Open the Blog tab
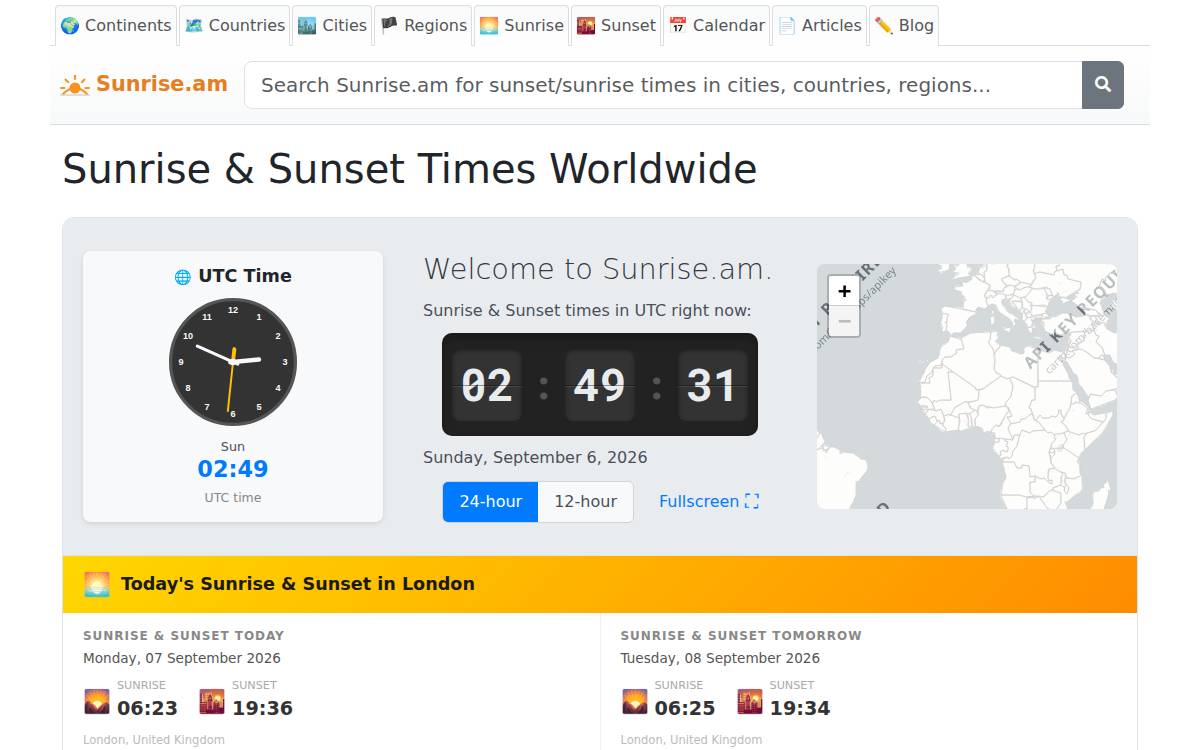The width and height of the screenshot is (1200, 750). point(904,26)
